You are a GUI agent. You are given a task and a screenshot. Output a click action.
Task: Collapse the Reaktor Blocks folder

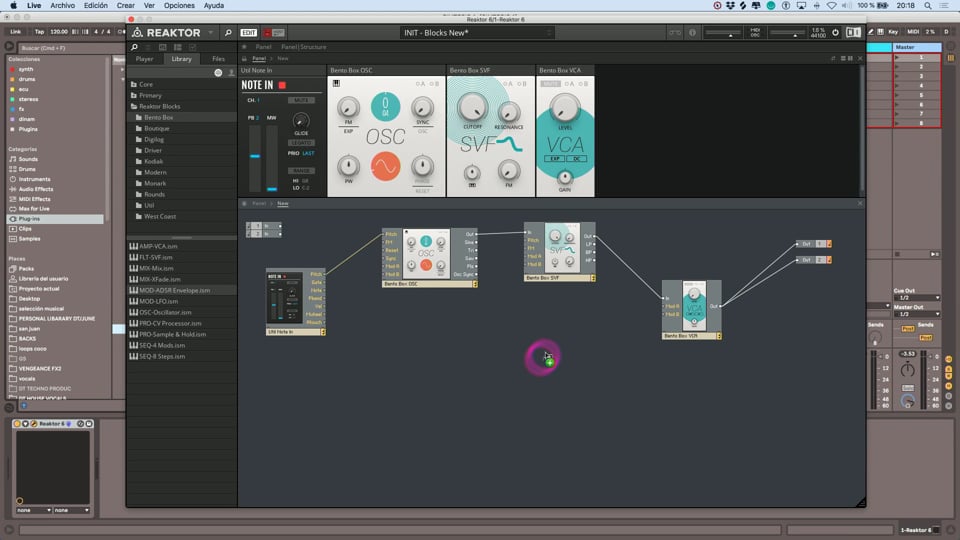click(x=159, y=106)
